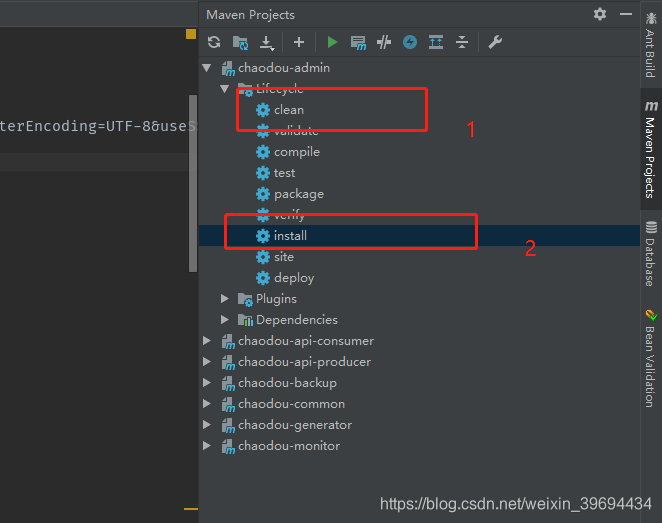Expand chaodou-backup module

click(x=207, y=383)
